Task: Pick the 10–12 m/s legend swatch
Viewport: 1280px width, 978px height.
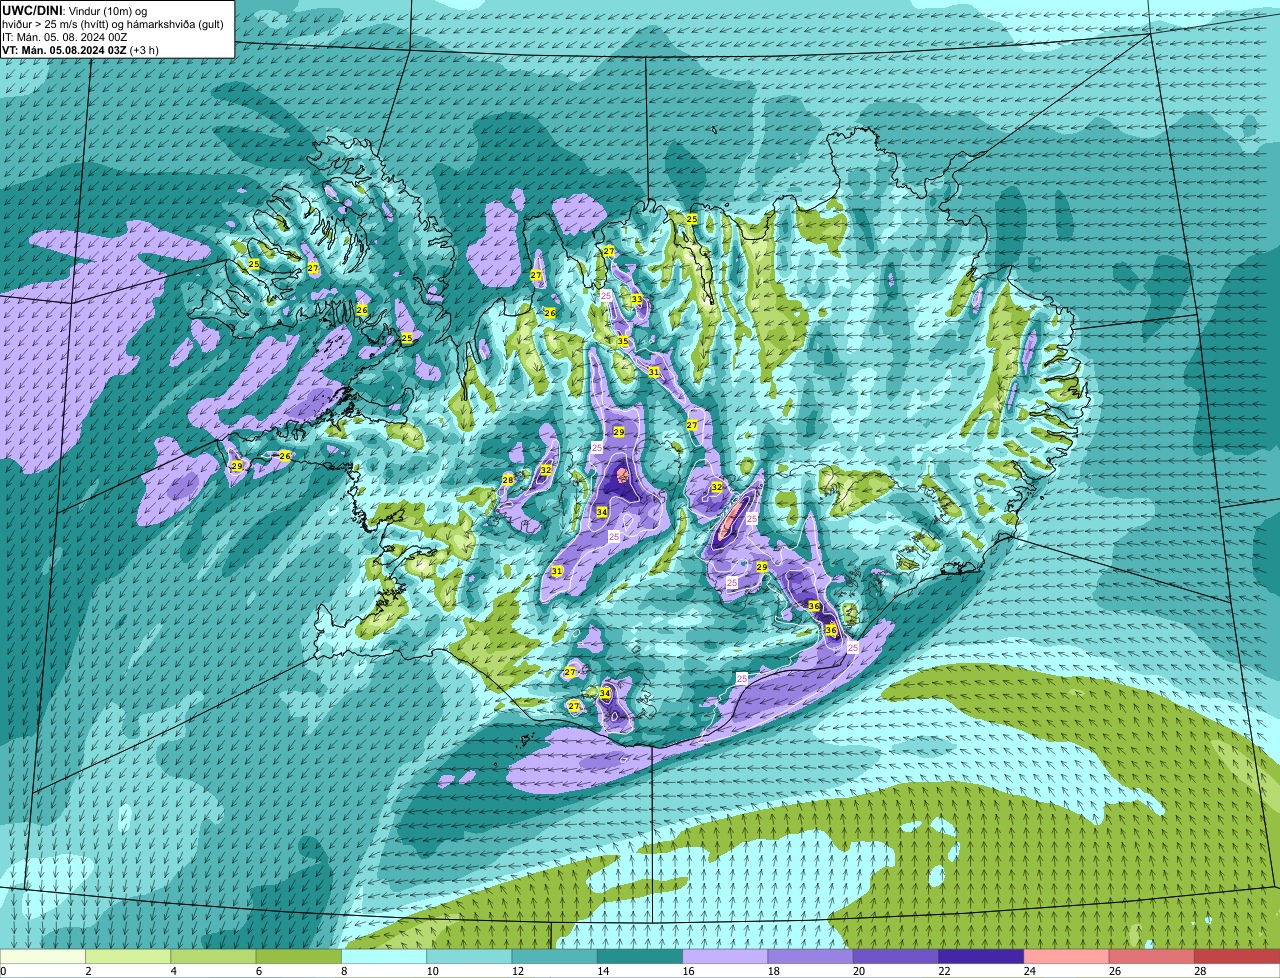Action: pos(469,957)
